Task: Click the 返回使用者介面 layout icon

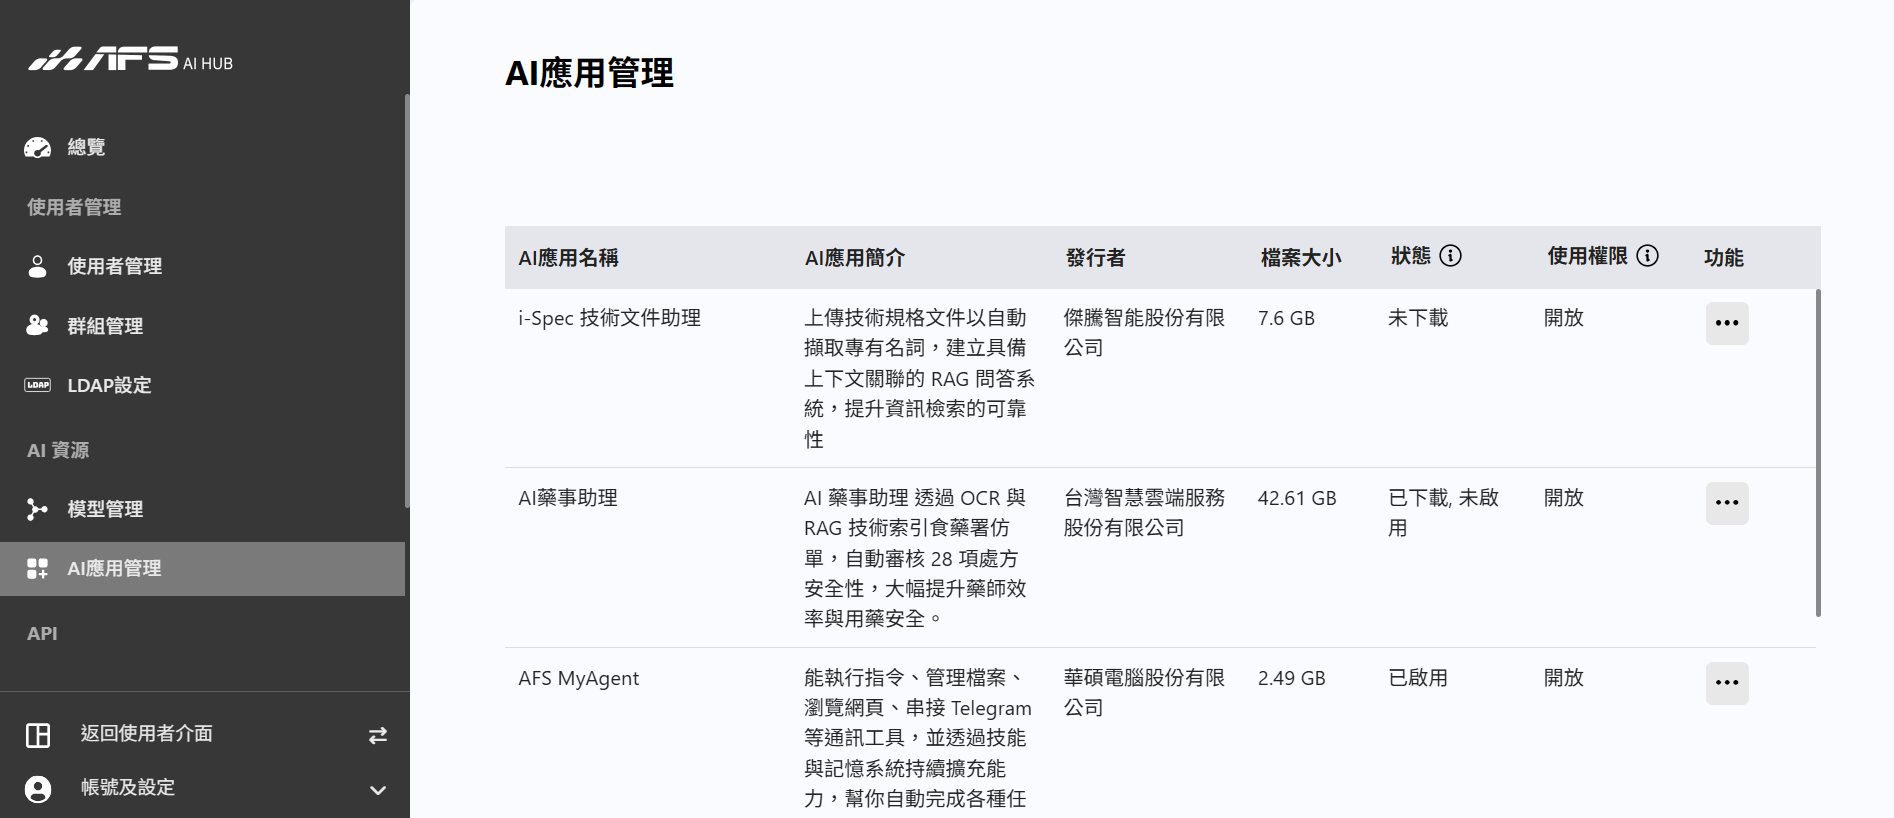Action: pos(38,735)
